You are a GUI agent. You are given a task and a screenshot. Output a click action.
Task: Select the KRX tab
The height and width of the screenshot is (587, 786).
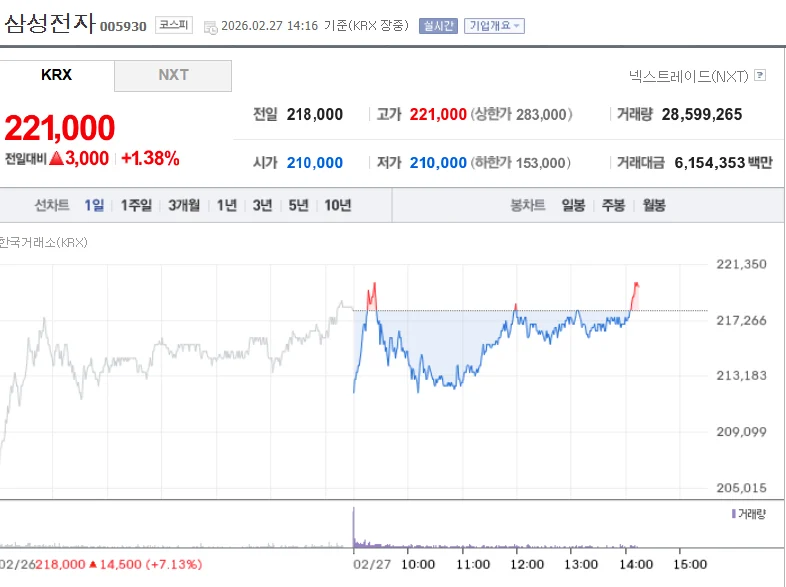point(57,75)
